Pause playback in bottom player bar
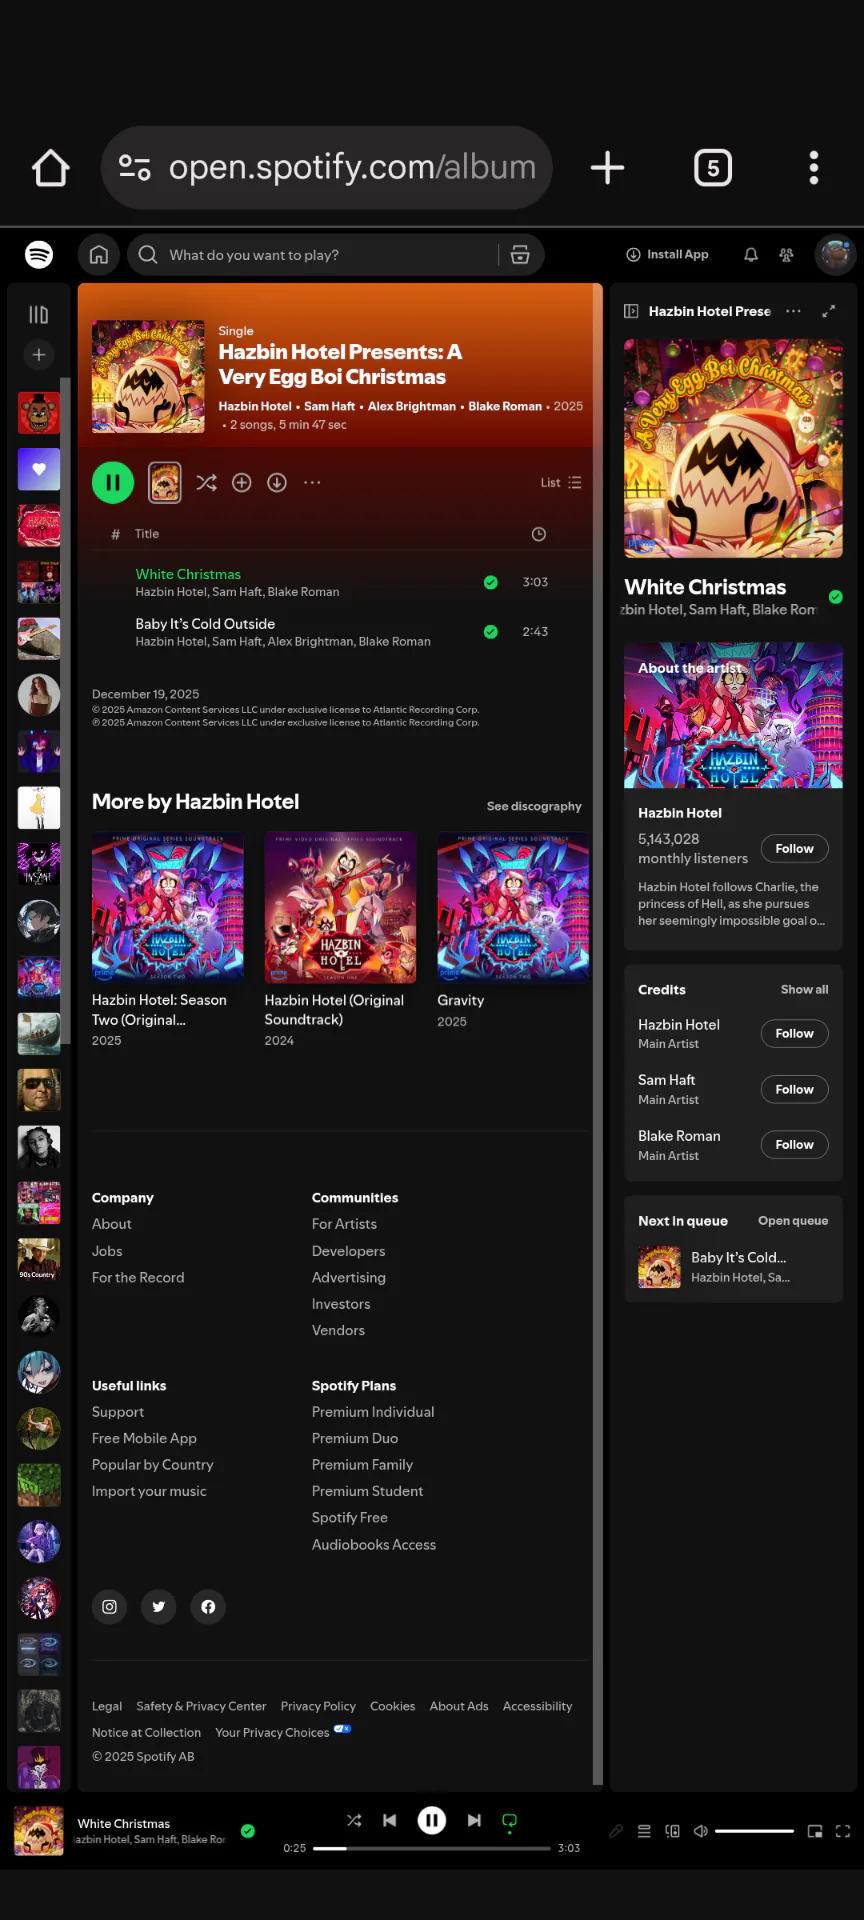 click(x=432, y=1821)
